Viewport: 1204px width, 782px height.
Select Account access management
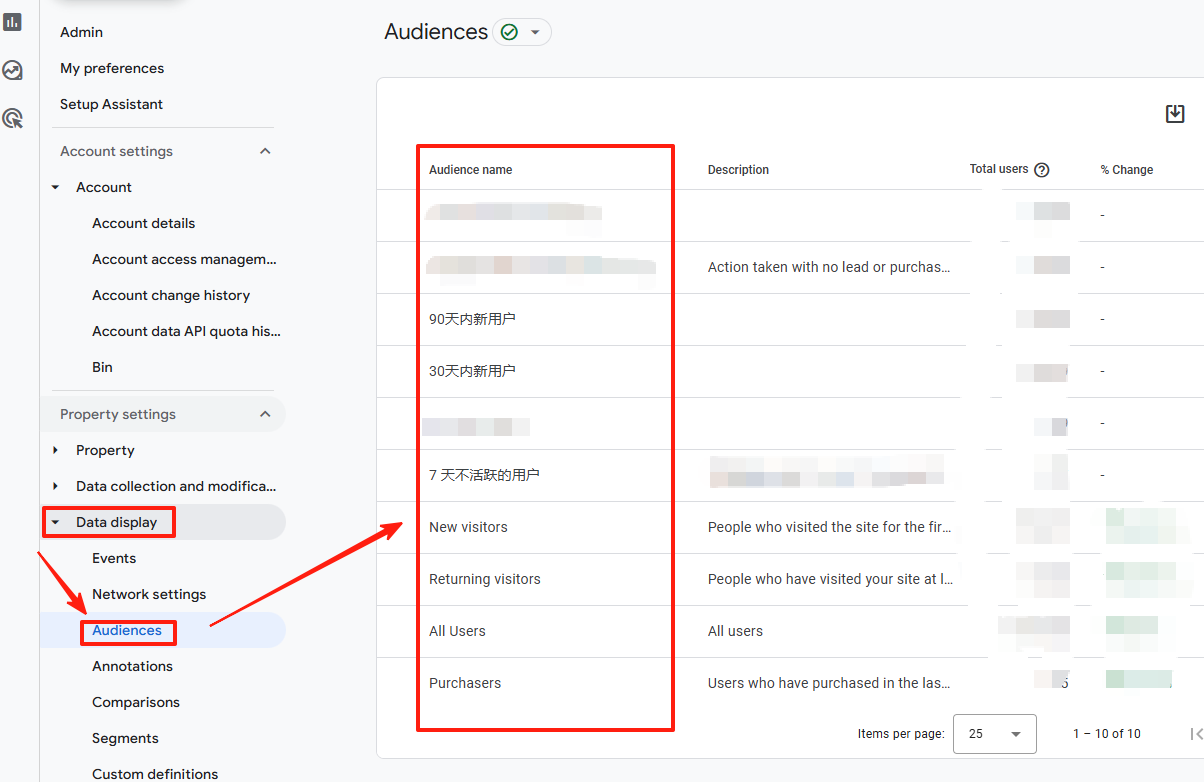coord(184,259)
